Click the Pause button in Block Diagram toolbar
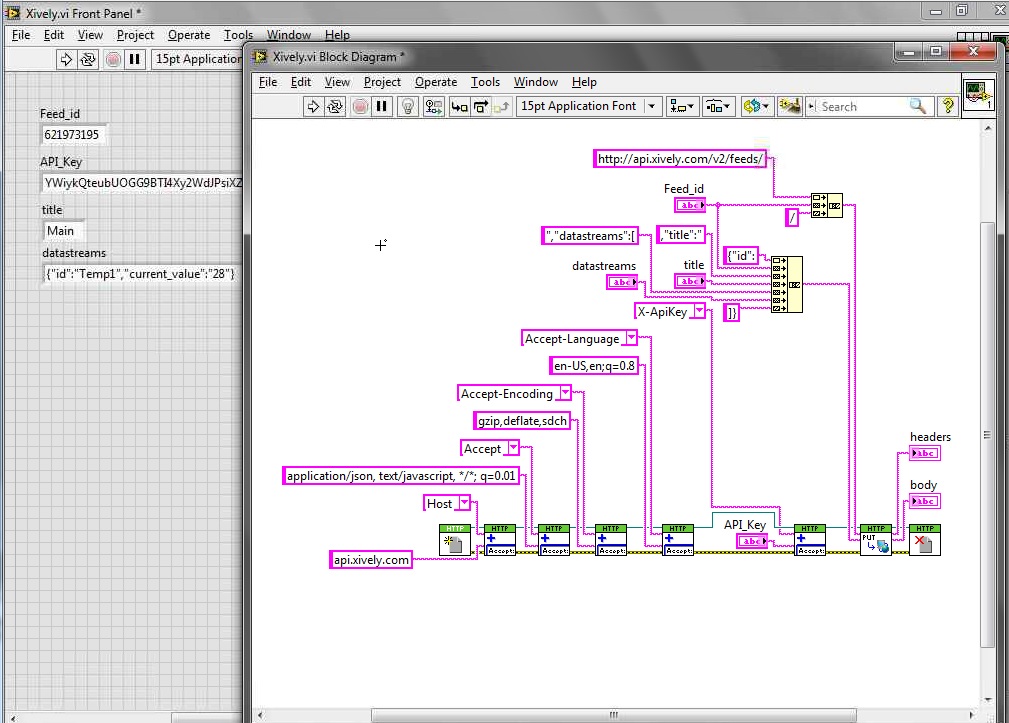 pyautogui.click(x=382, y=107)
